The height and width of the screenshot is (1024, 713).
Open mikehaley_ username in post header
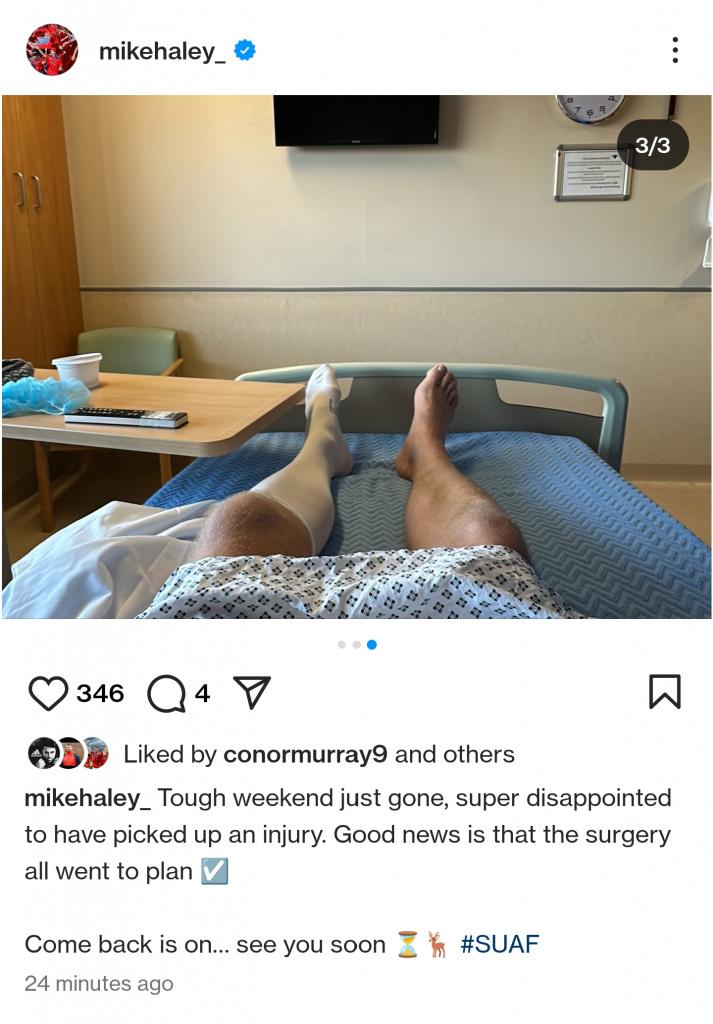point(162,51)
